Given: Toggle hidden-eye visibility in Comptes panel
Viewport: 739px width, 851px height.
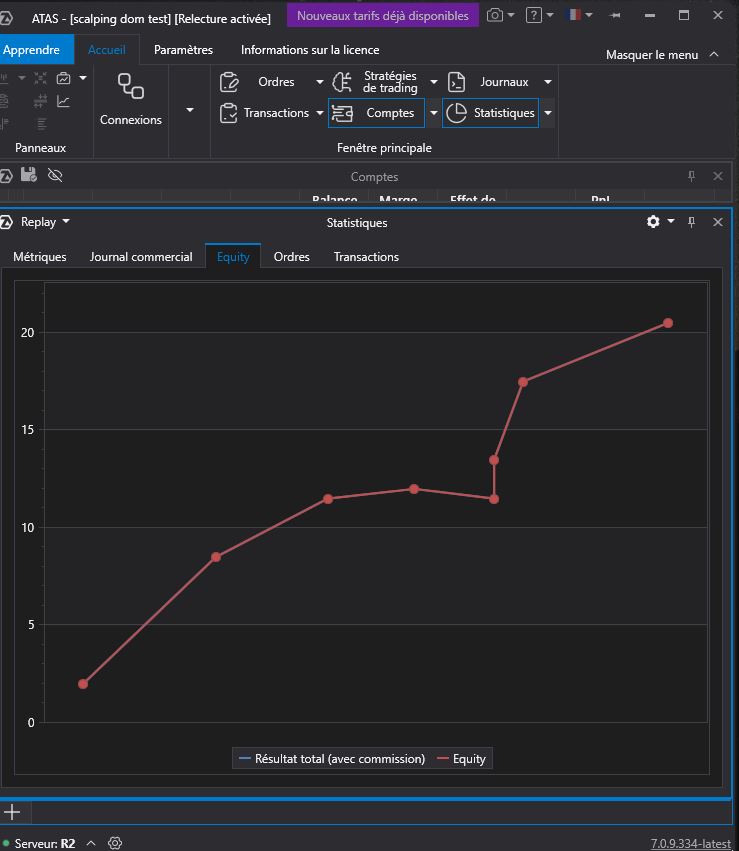Looking at the screenshot, I should [55, 175].
